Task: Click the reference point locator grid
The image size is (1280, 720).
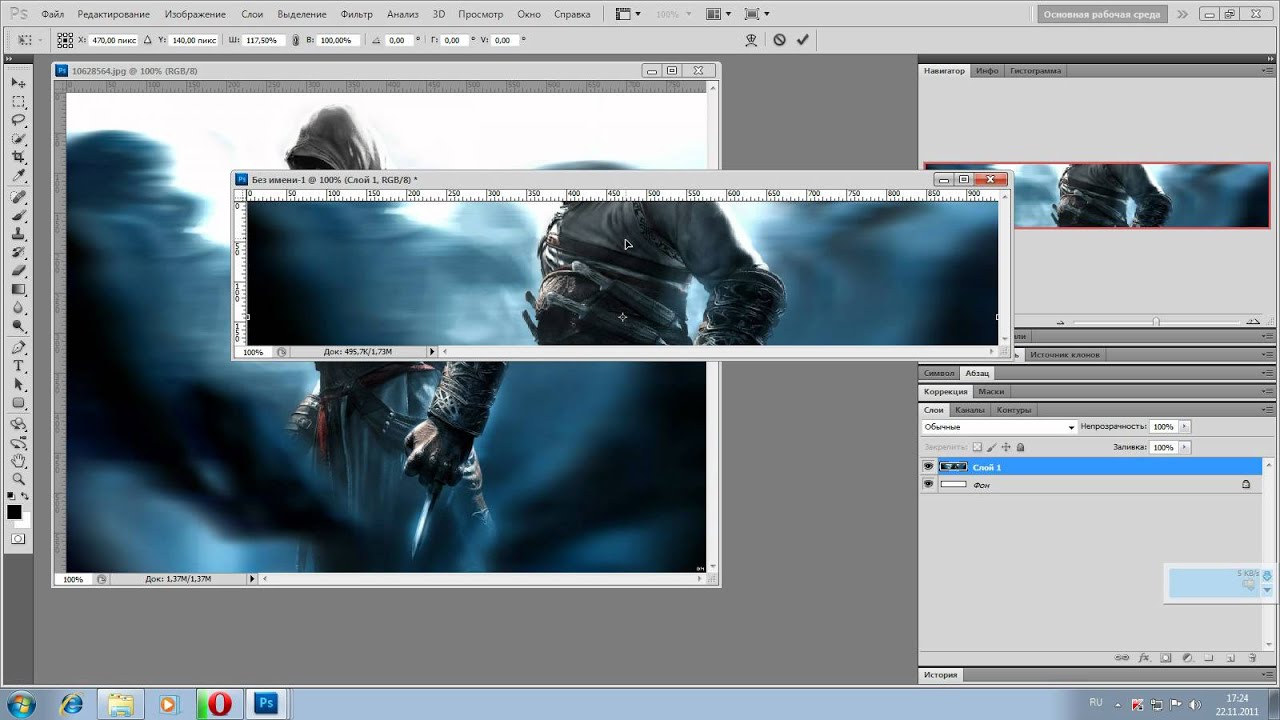Action: point(65,40)
